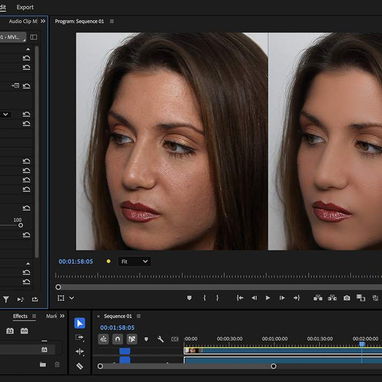Create new custom bin in Effects panel
Screen dimensions: 382x382
(x=43, y=365)
